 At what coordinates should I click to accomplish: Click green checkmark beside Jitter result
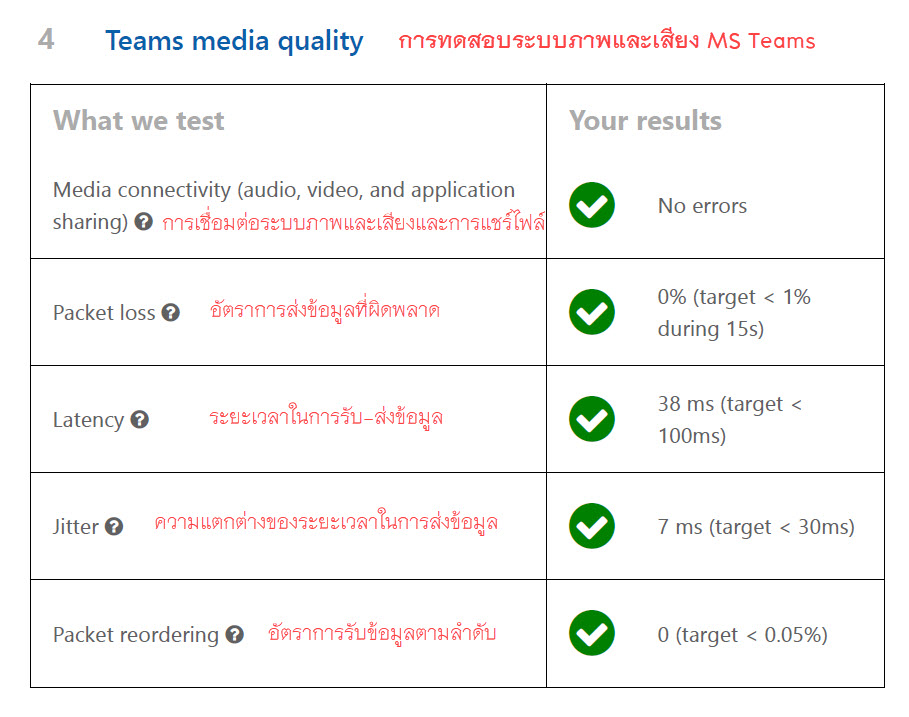pos(592,526)
